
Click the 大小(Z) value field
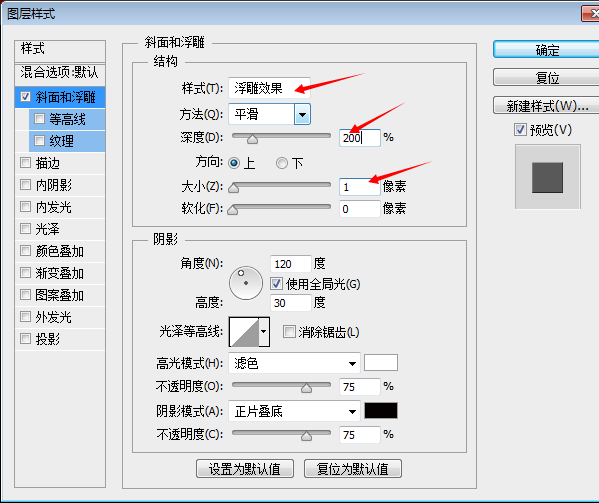pyautogui.click(x=359, y=187)
